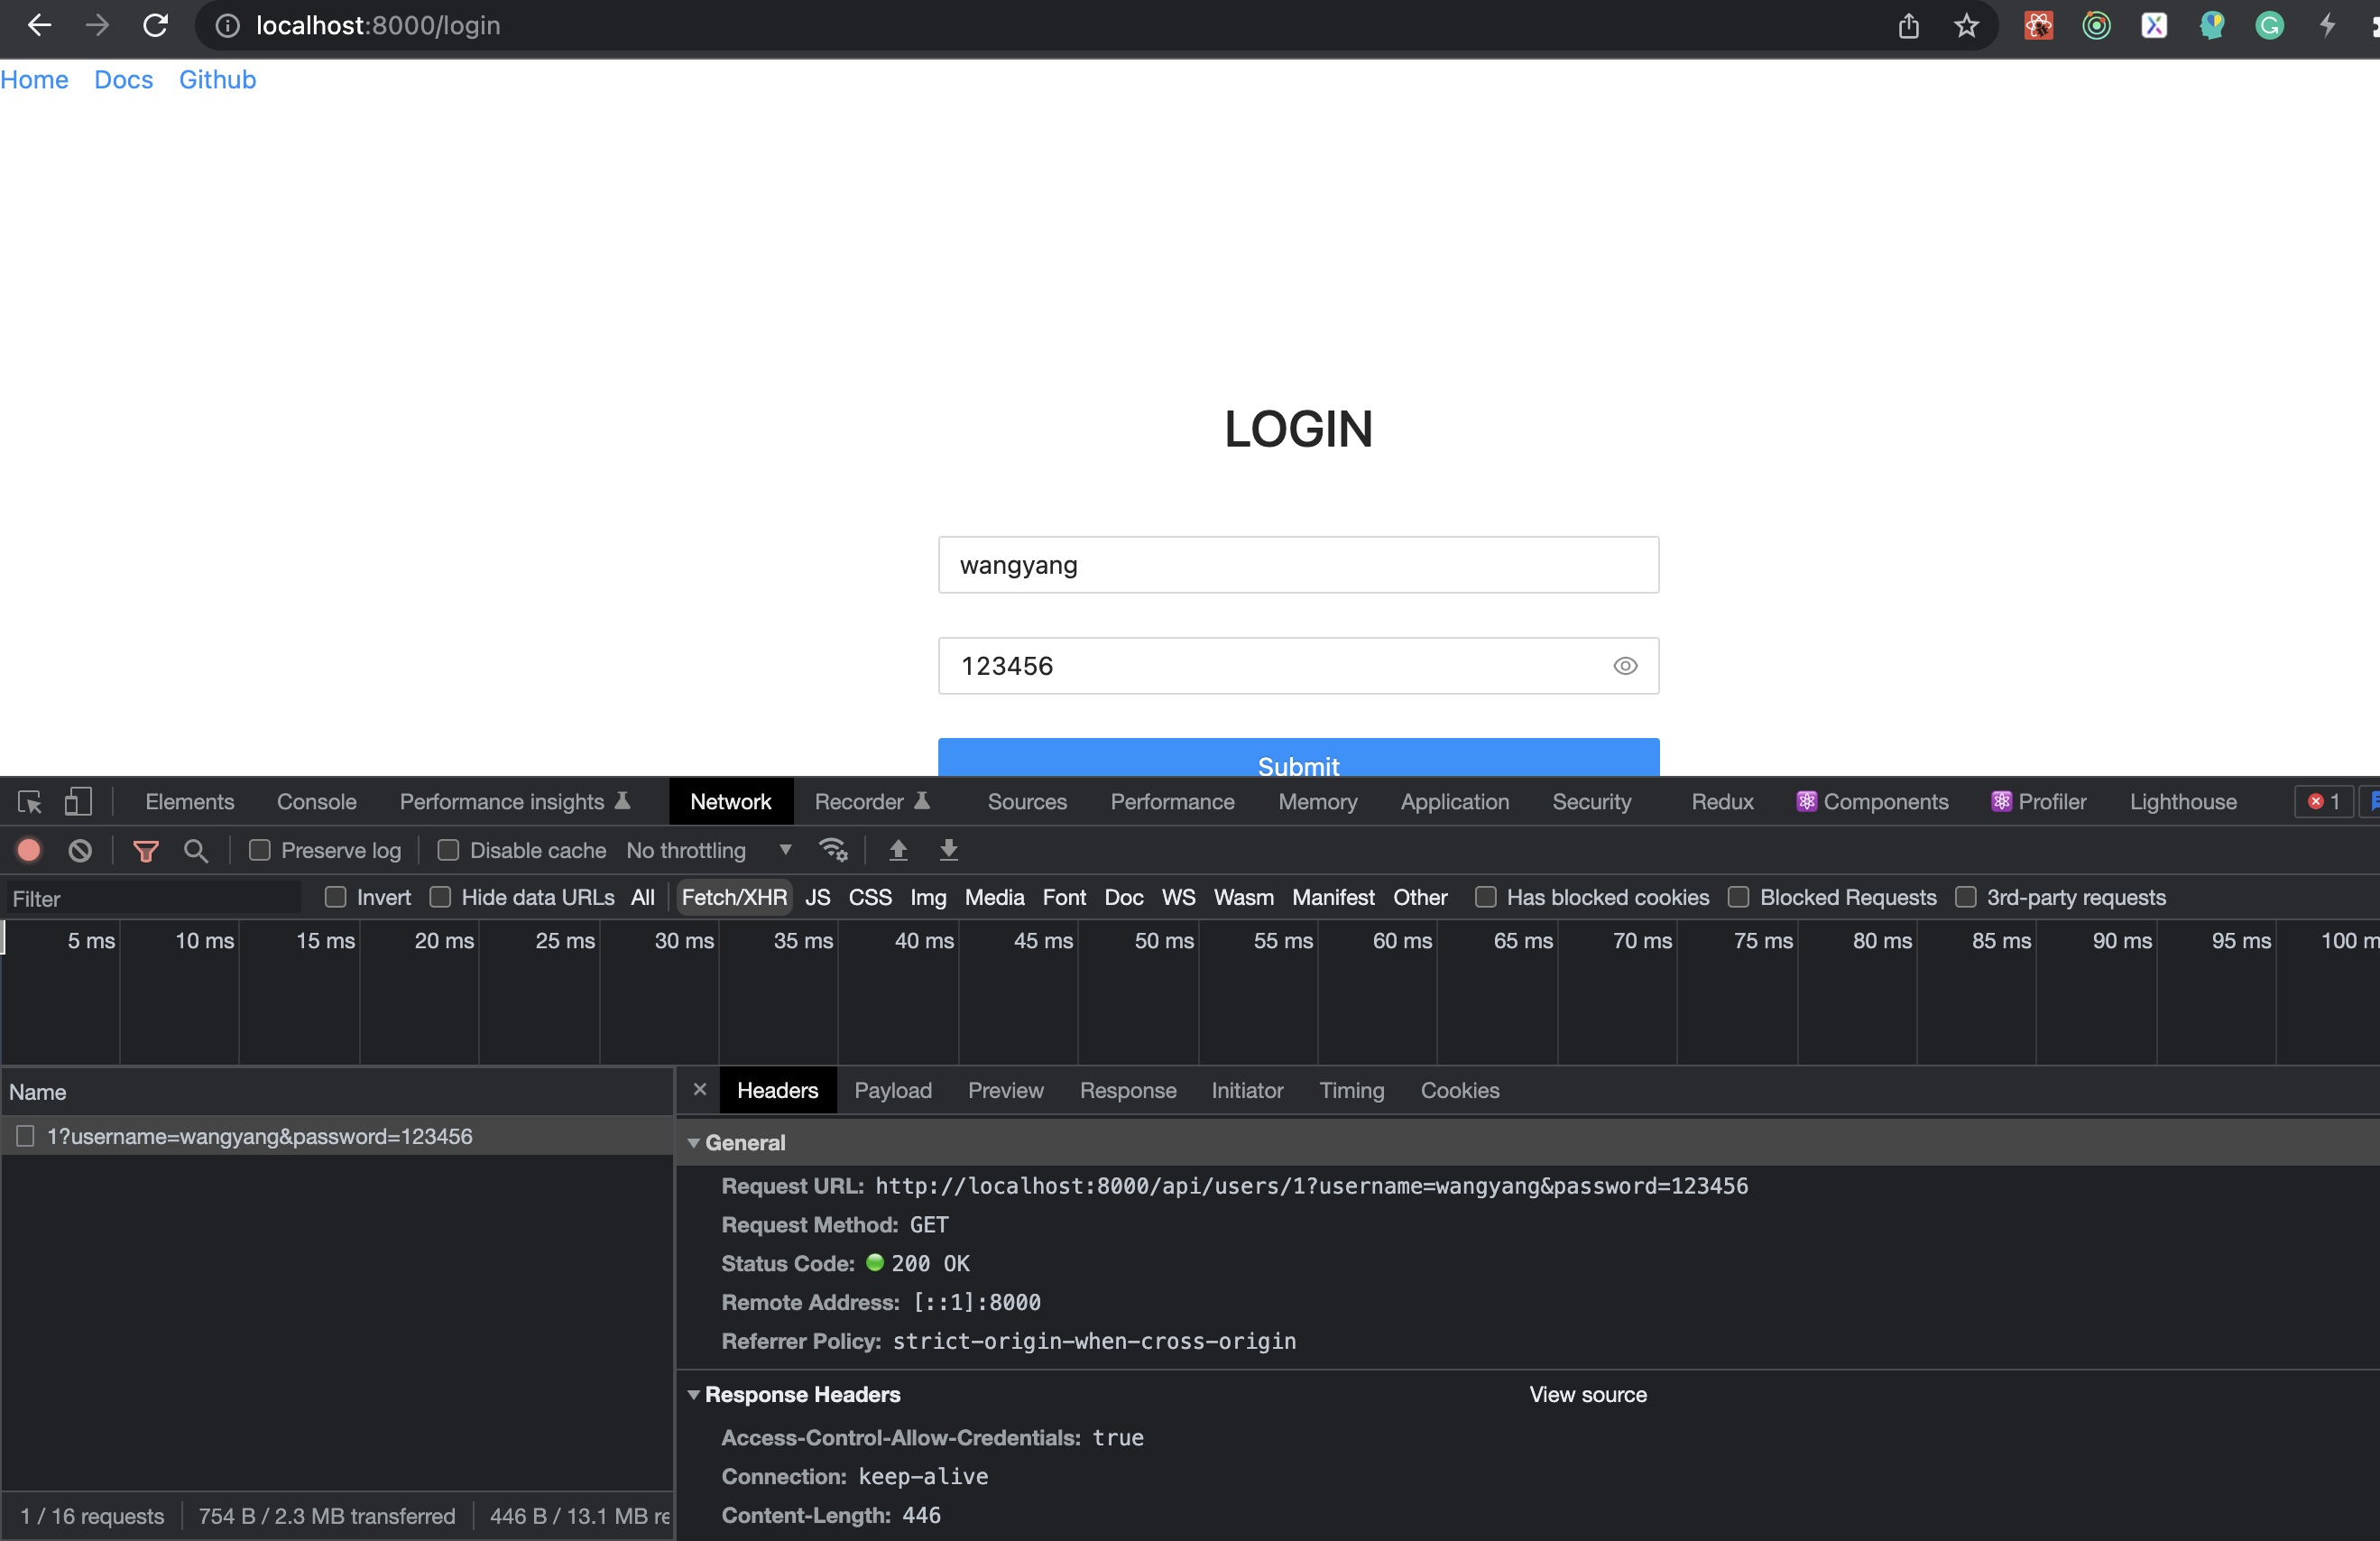Screen dimensions: 2380x1541
Task: Open the network search magnifier
Action: pos(196,850)
